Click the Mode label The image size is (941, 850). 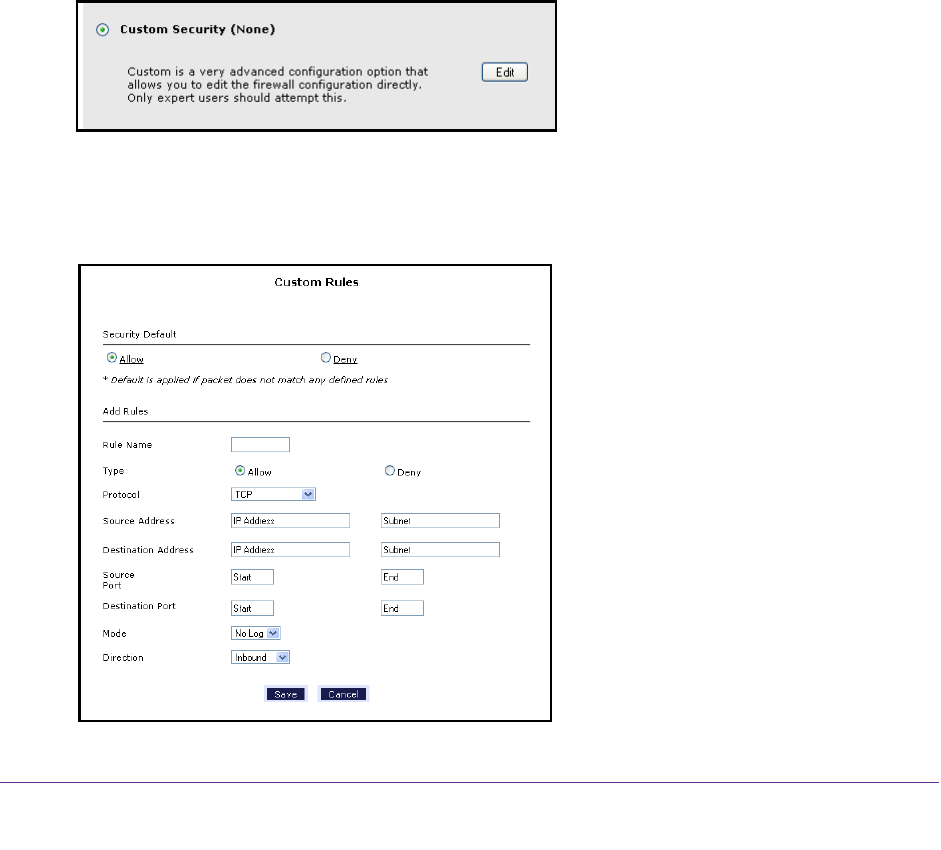point(115,634)
